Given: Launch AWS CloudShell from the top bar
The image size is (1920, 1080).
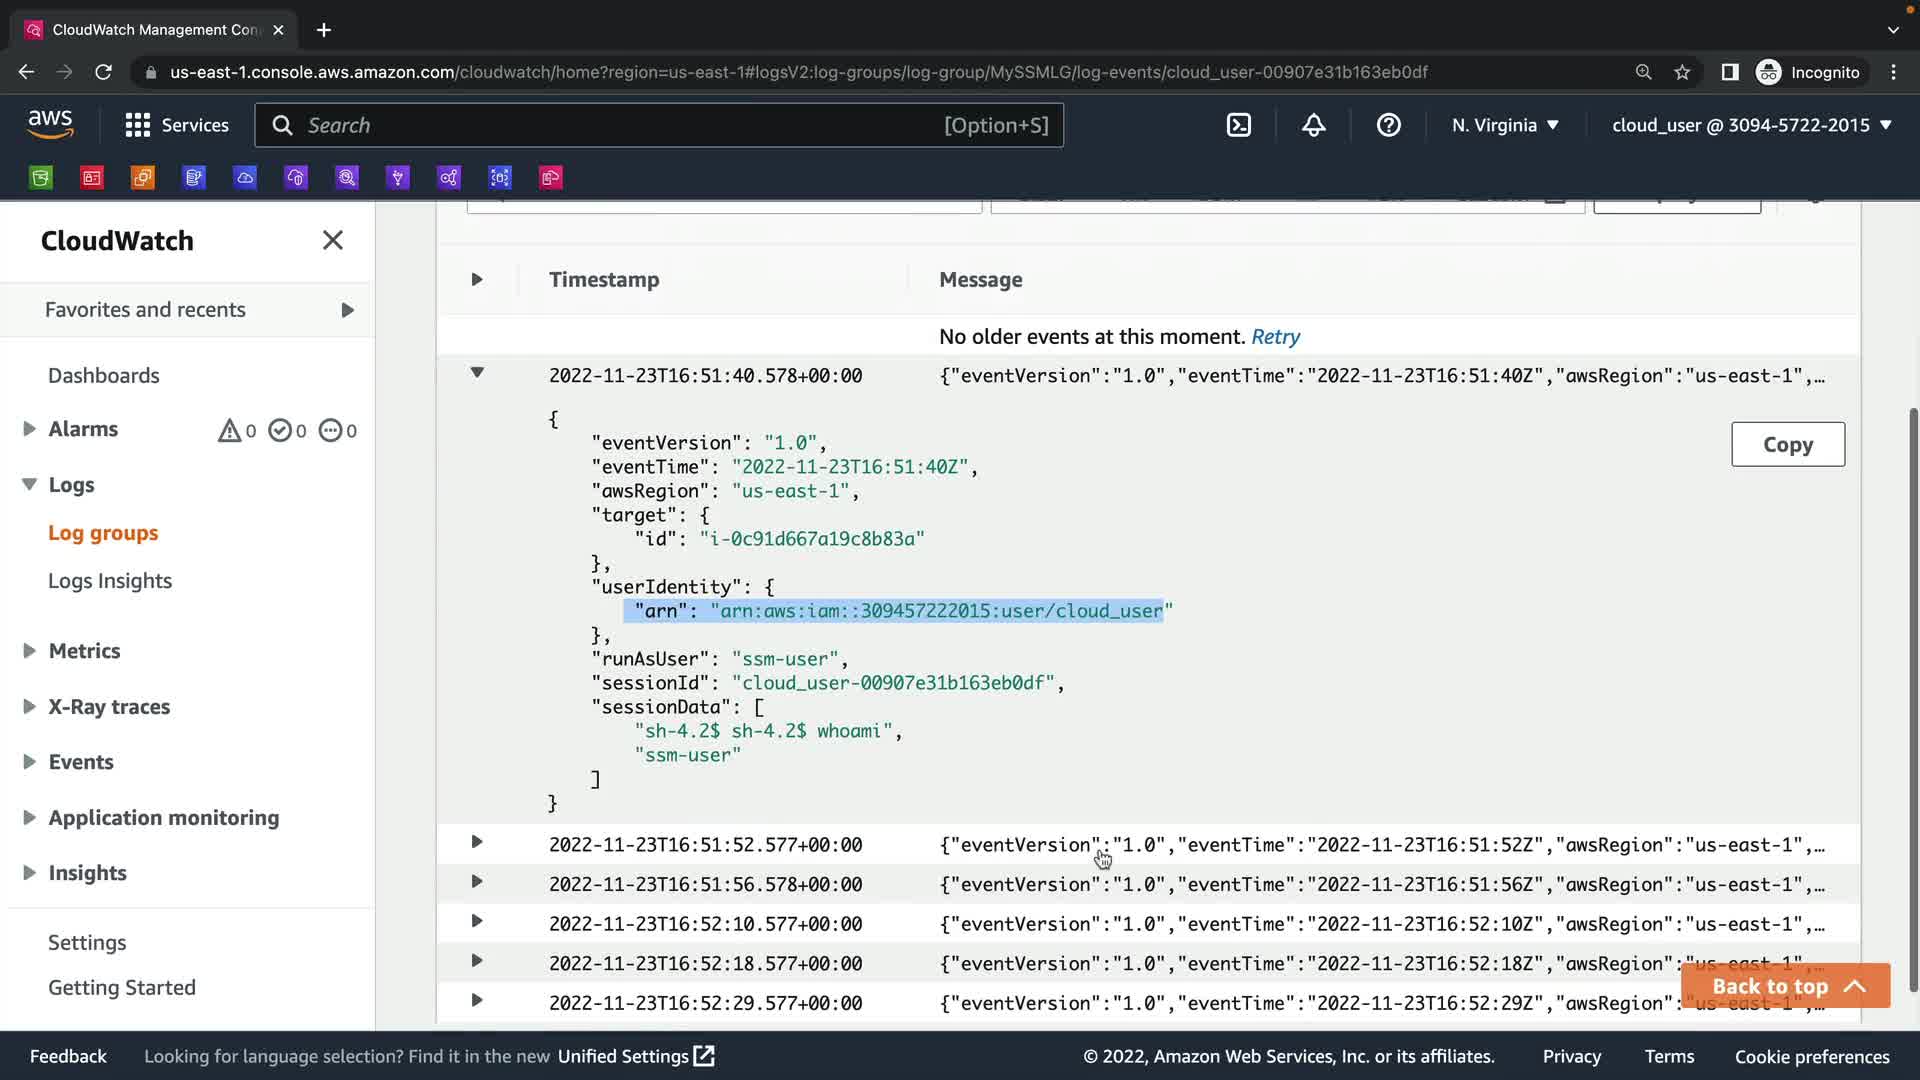Looking at the screenshot, I should [1238, 125].
